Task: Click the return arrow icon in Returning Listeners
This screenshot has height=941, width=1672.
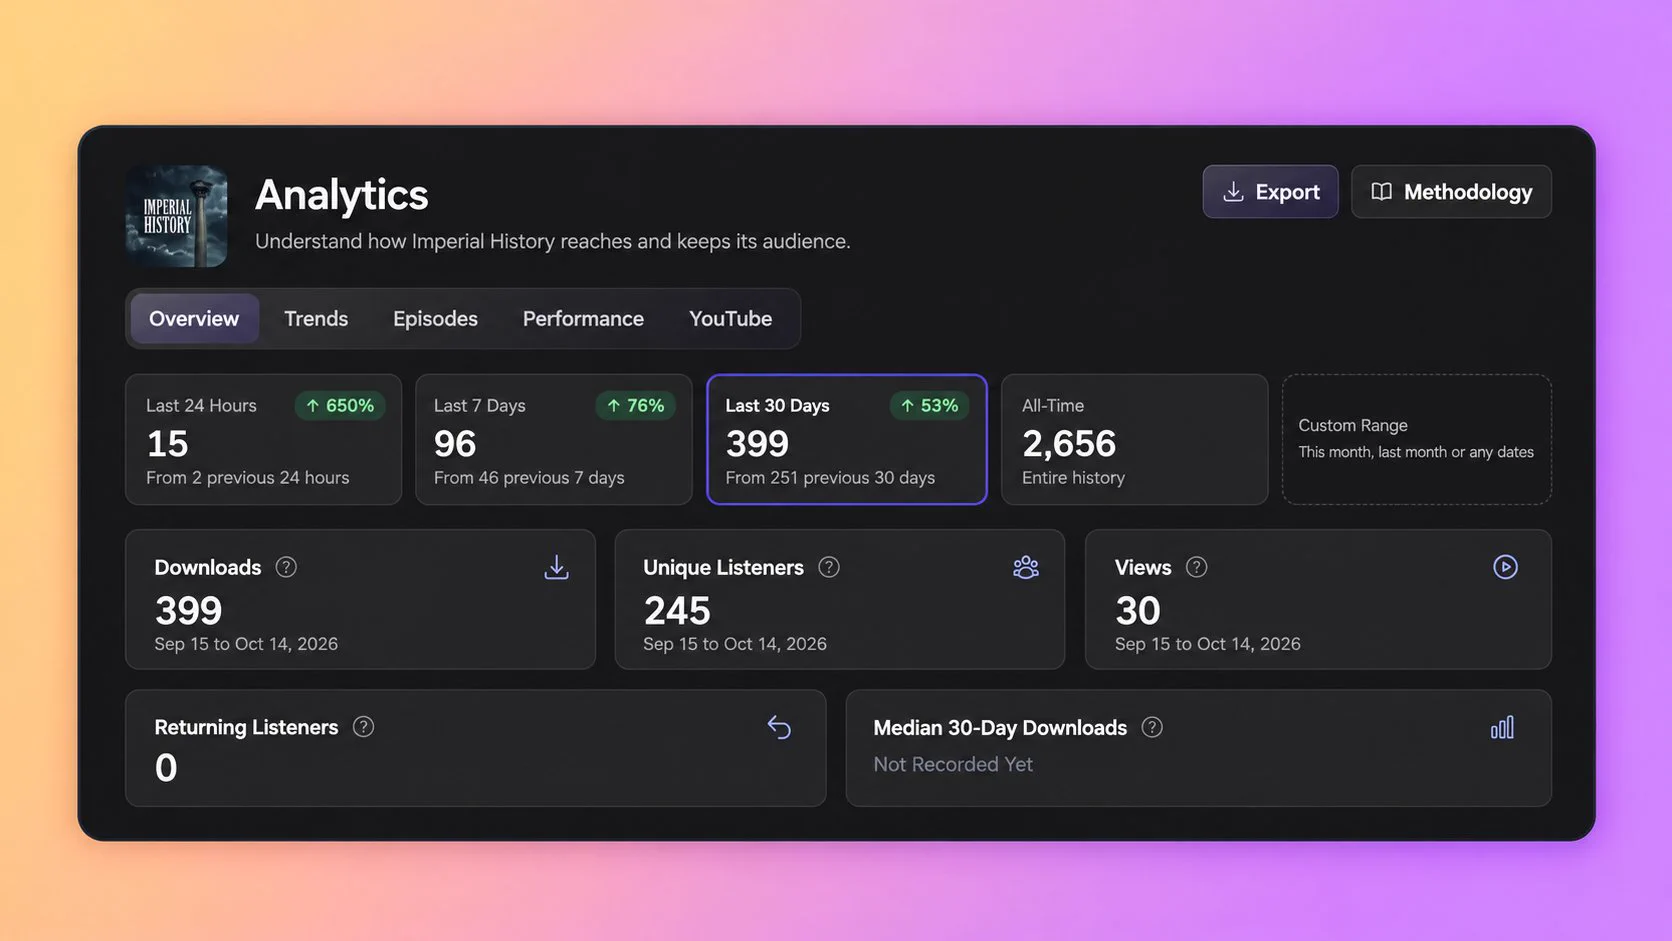Action: (x=779, y=727)
